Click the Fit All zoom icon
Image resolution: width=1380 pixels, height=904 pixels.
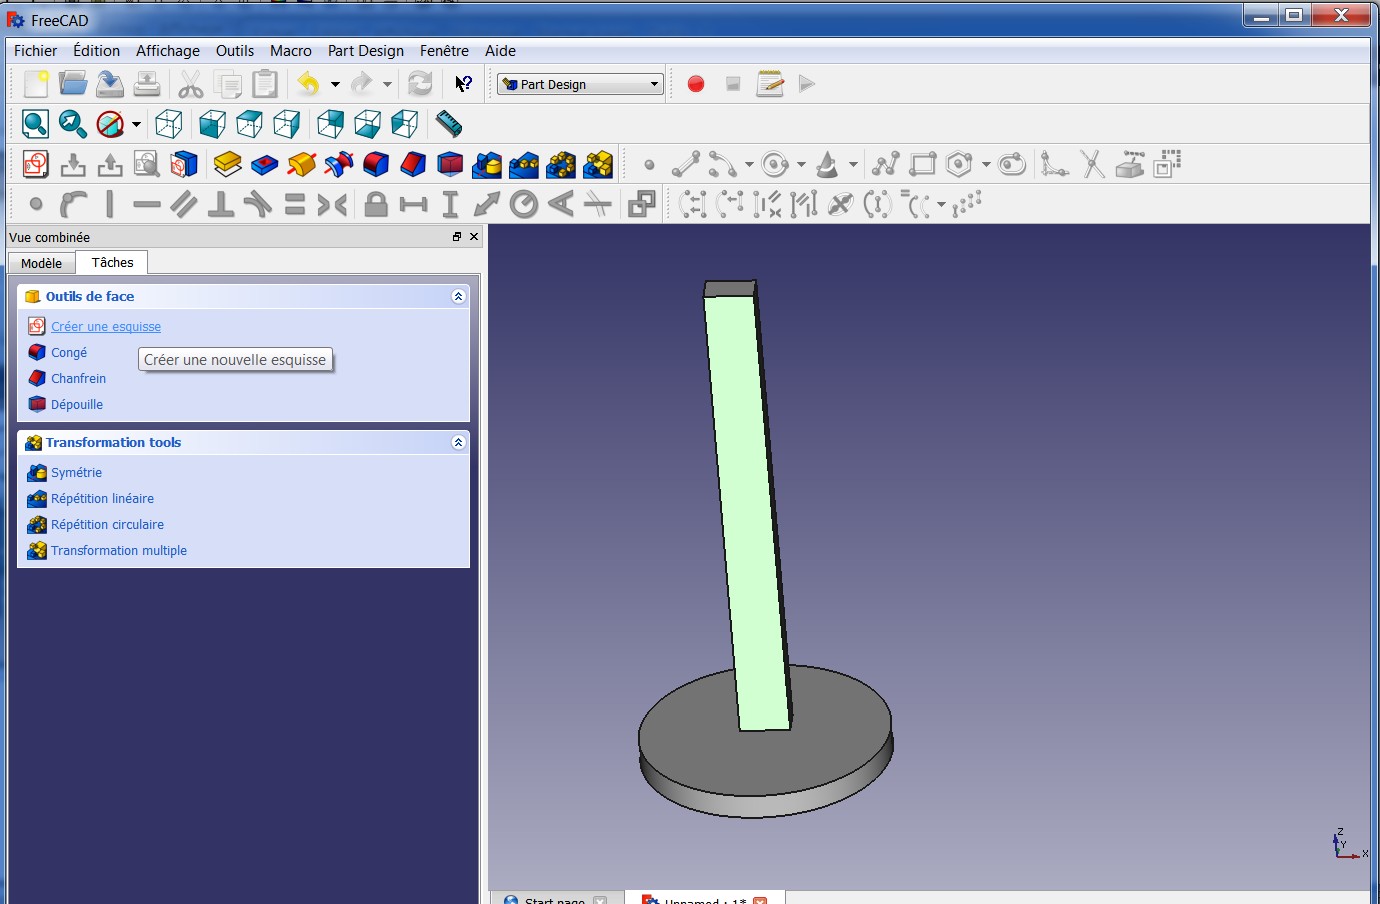[x=35, y=124]
